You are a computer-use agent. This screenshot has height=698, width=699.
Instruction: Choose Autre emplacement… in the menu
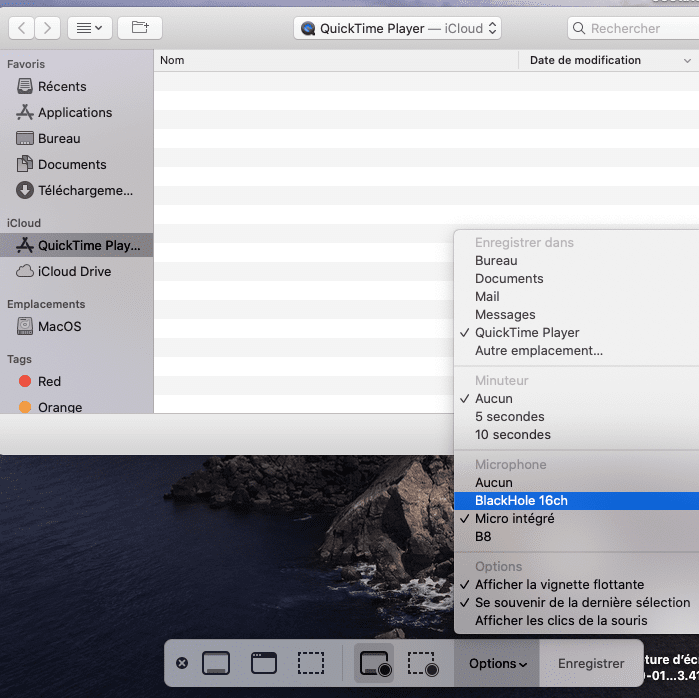point(576,351)
